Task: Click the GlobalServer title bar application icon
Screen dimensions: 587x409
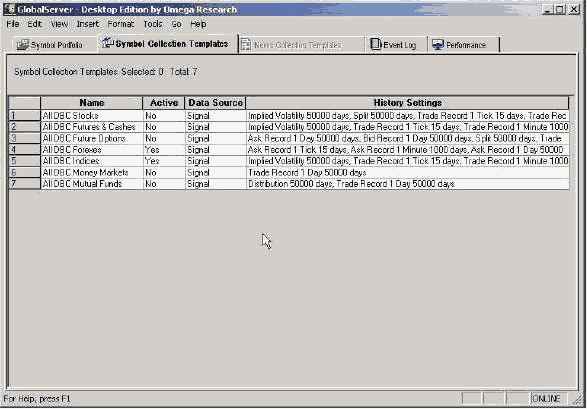Action: click(9, 9)
